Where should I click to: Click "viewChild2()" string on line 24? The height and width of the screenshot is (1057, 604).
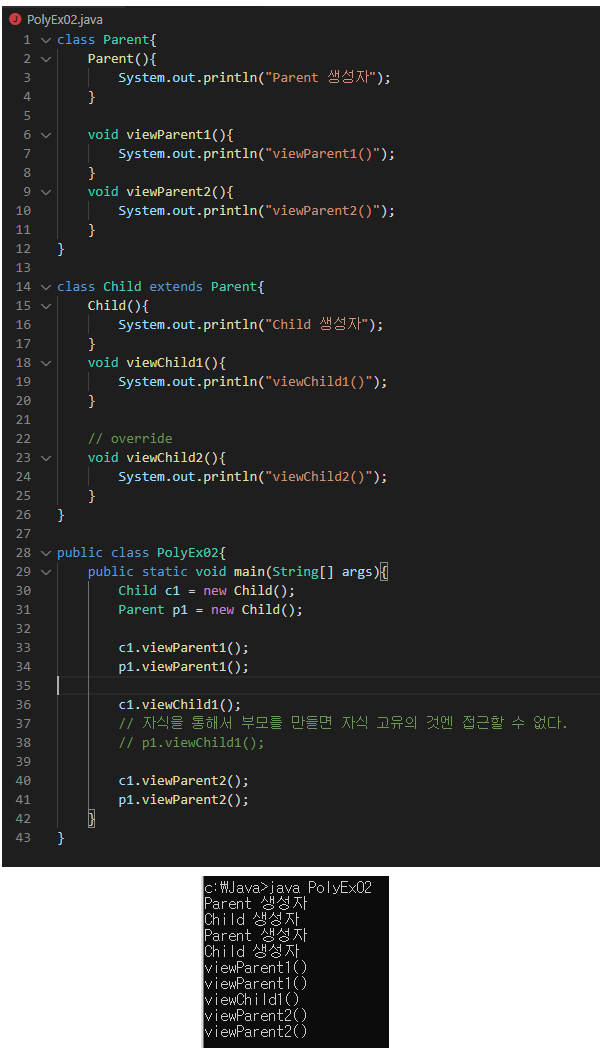coord(318,477)
